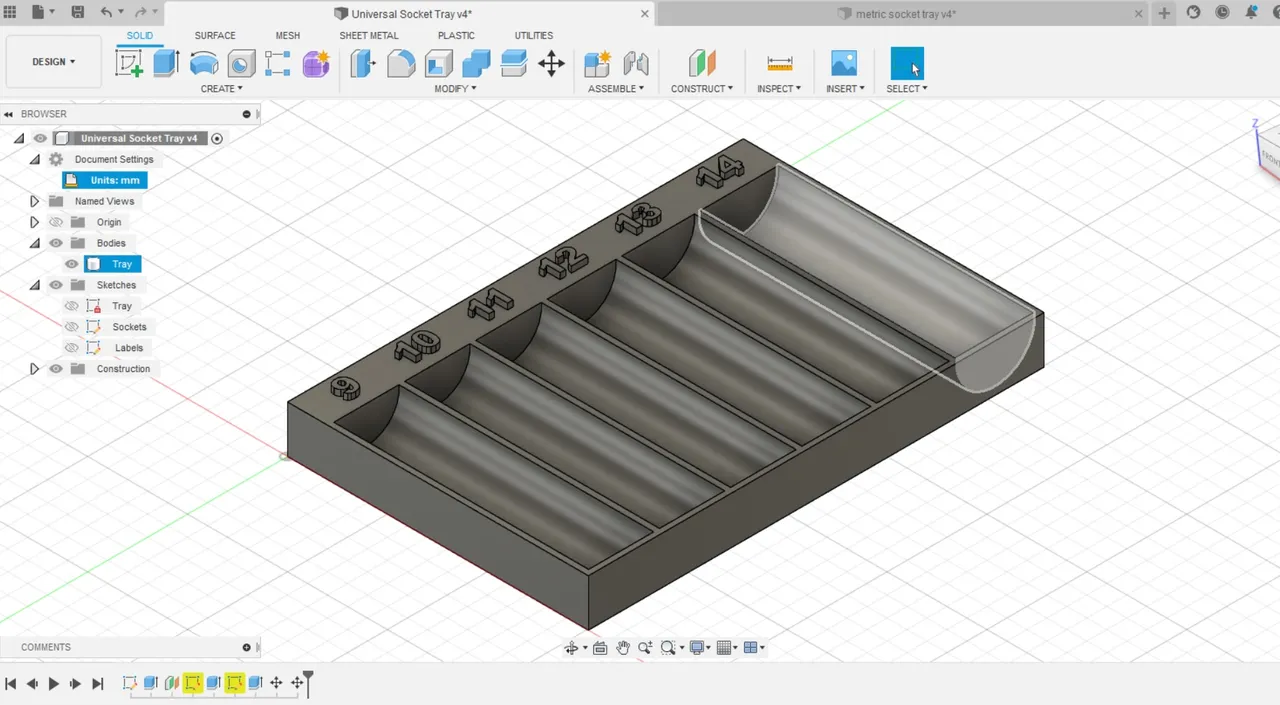This screenshot has width=1280, height=705.
Task: Switch to the MESH tab
Action: [288, 36]
